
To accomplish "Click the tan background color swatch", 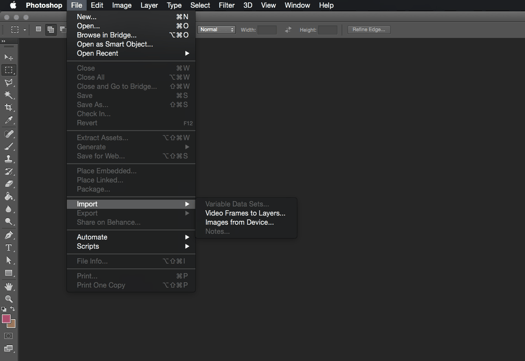I will (x=12, y=324).
